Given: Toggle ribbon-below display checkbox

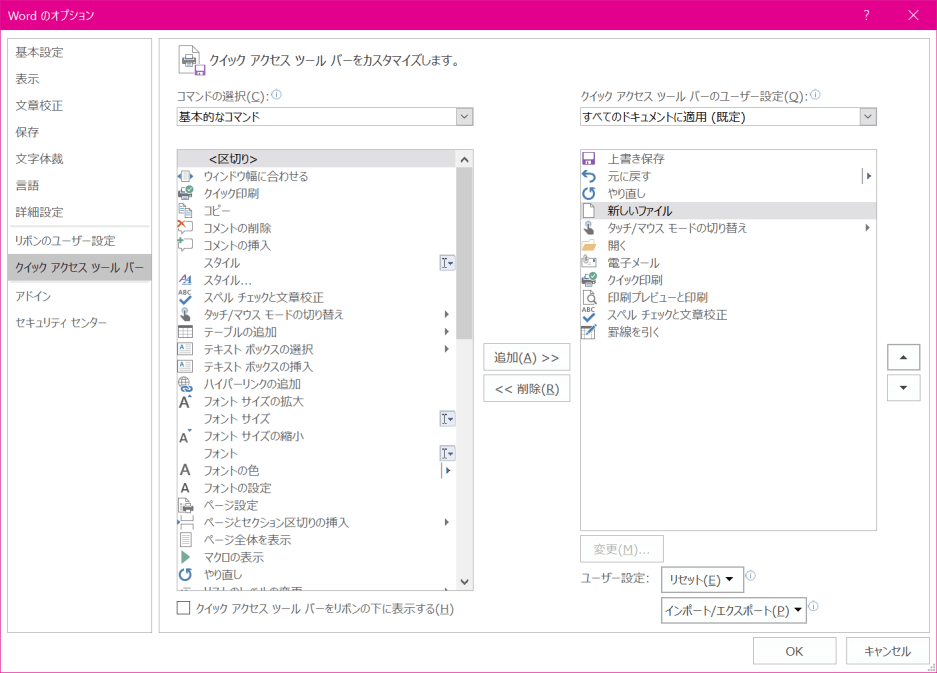Looking at the screenshot, I should [x=183, y=608].
